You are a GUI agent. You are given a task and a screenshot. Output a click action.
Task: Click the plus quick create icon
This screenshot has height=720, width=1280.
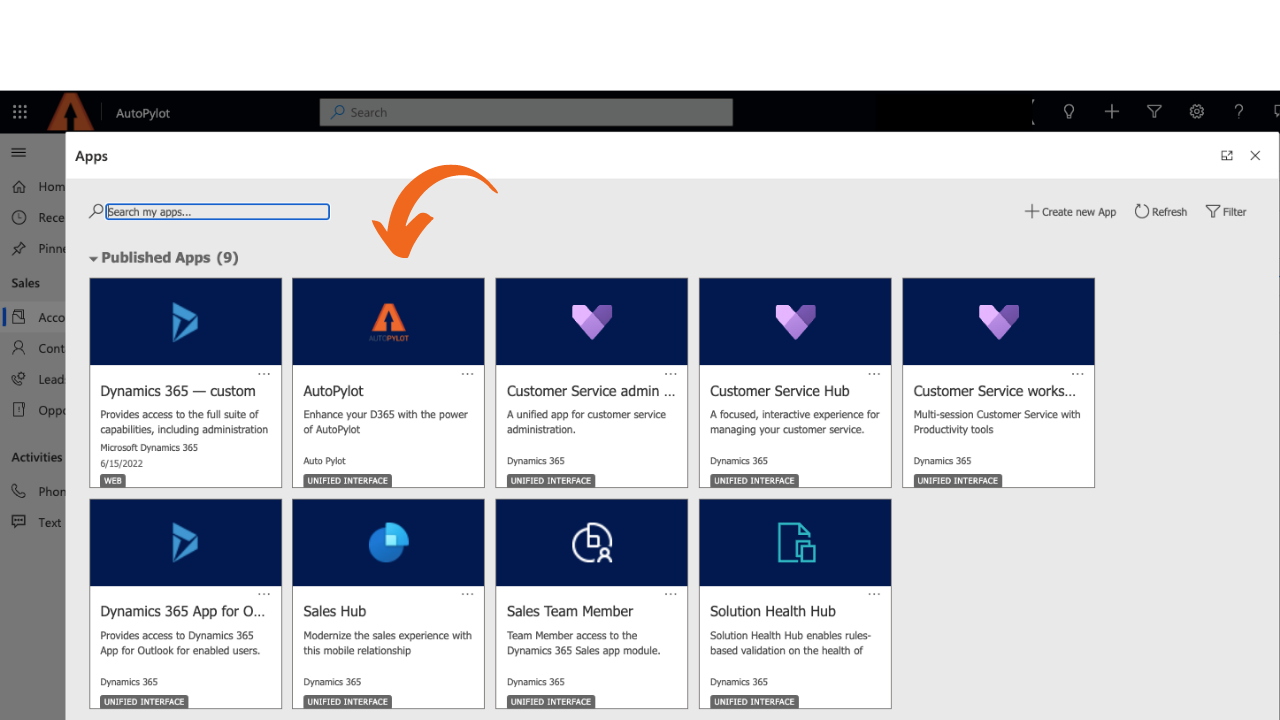1112,112
